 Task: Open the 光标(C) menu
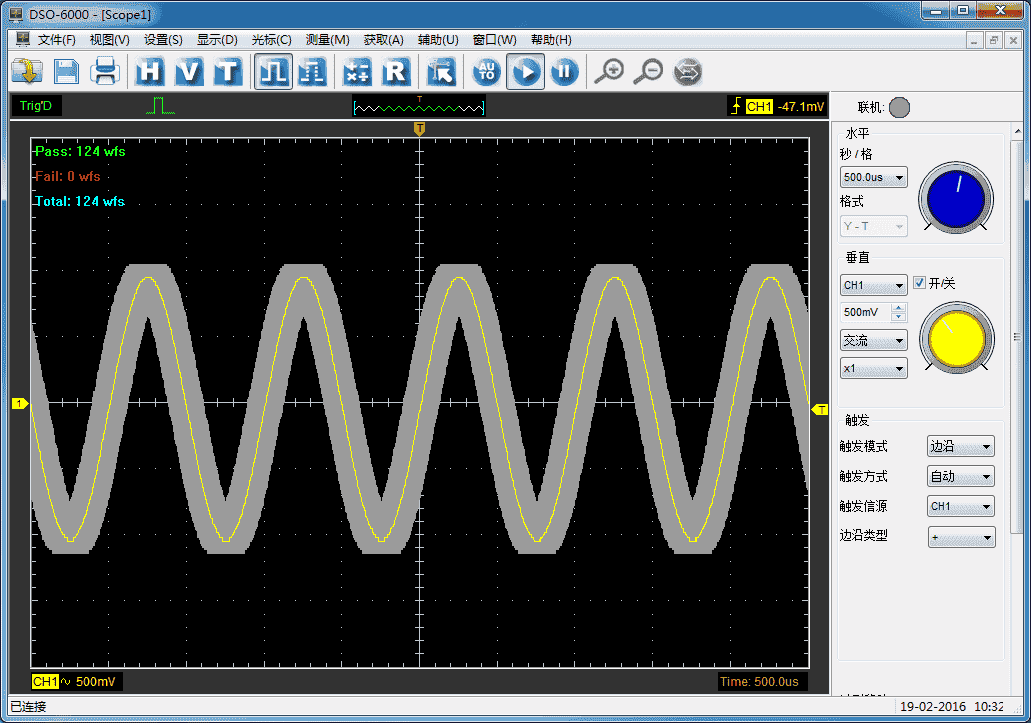pos(271,40)
